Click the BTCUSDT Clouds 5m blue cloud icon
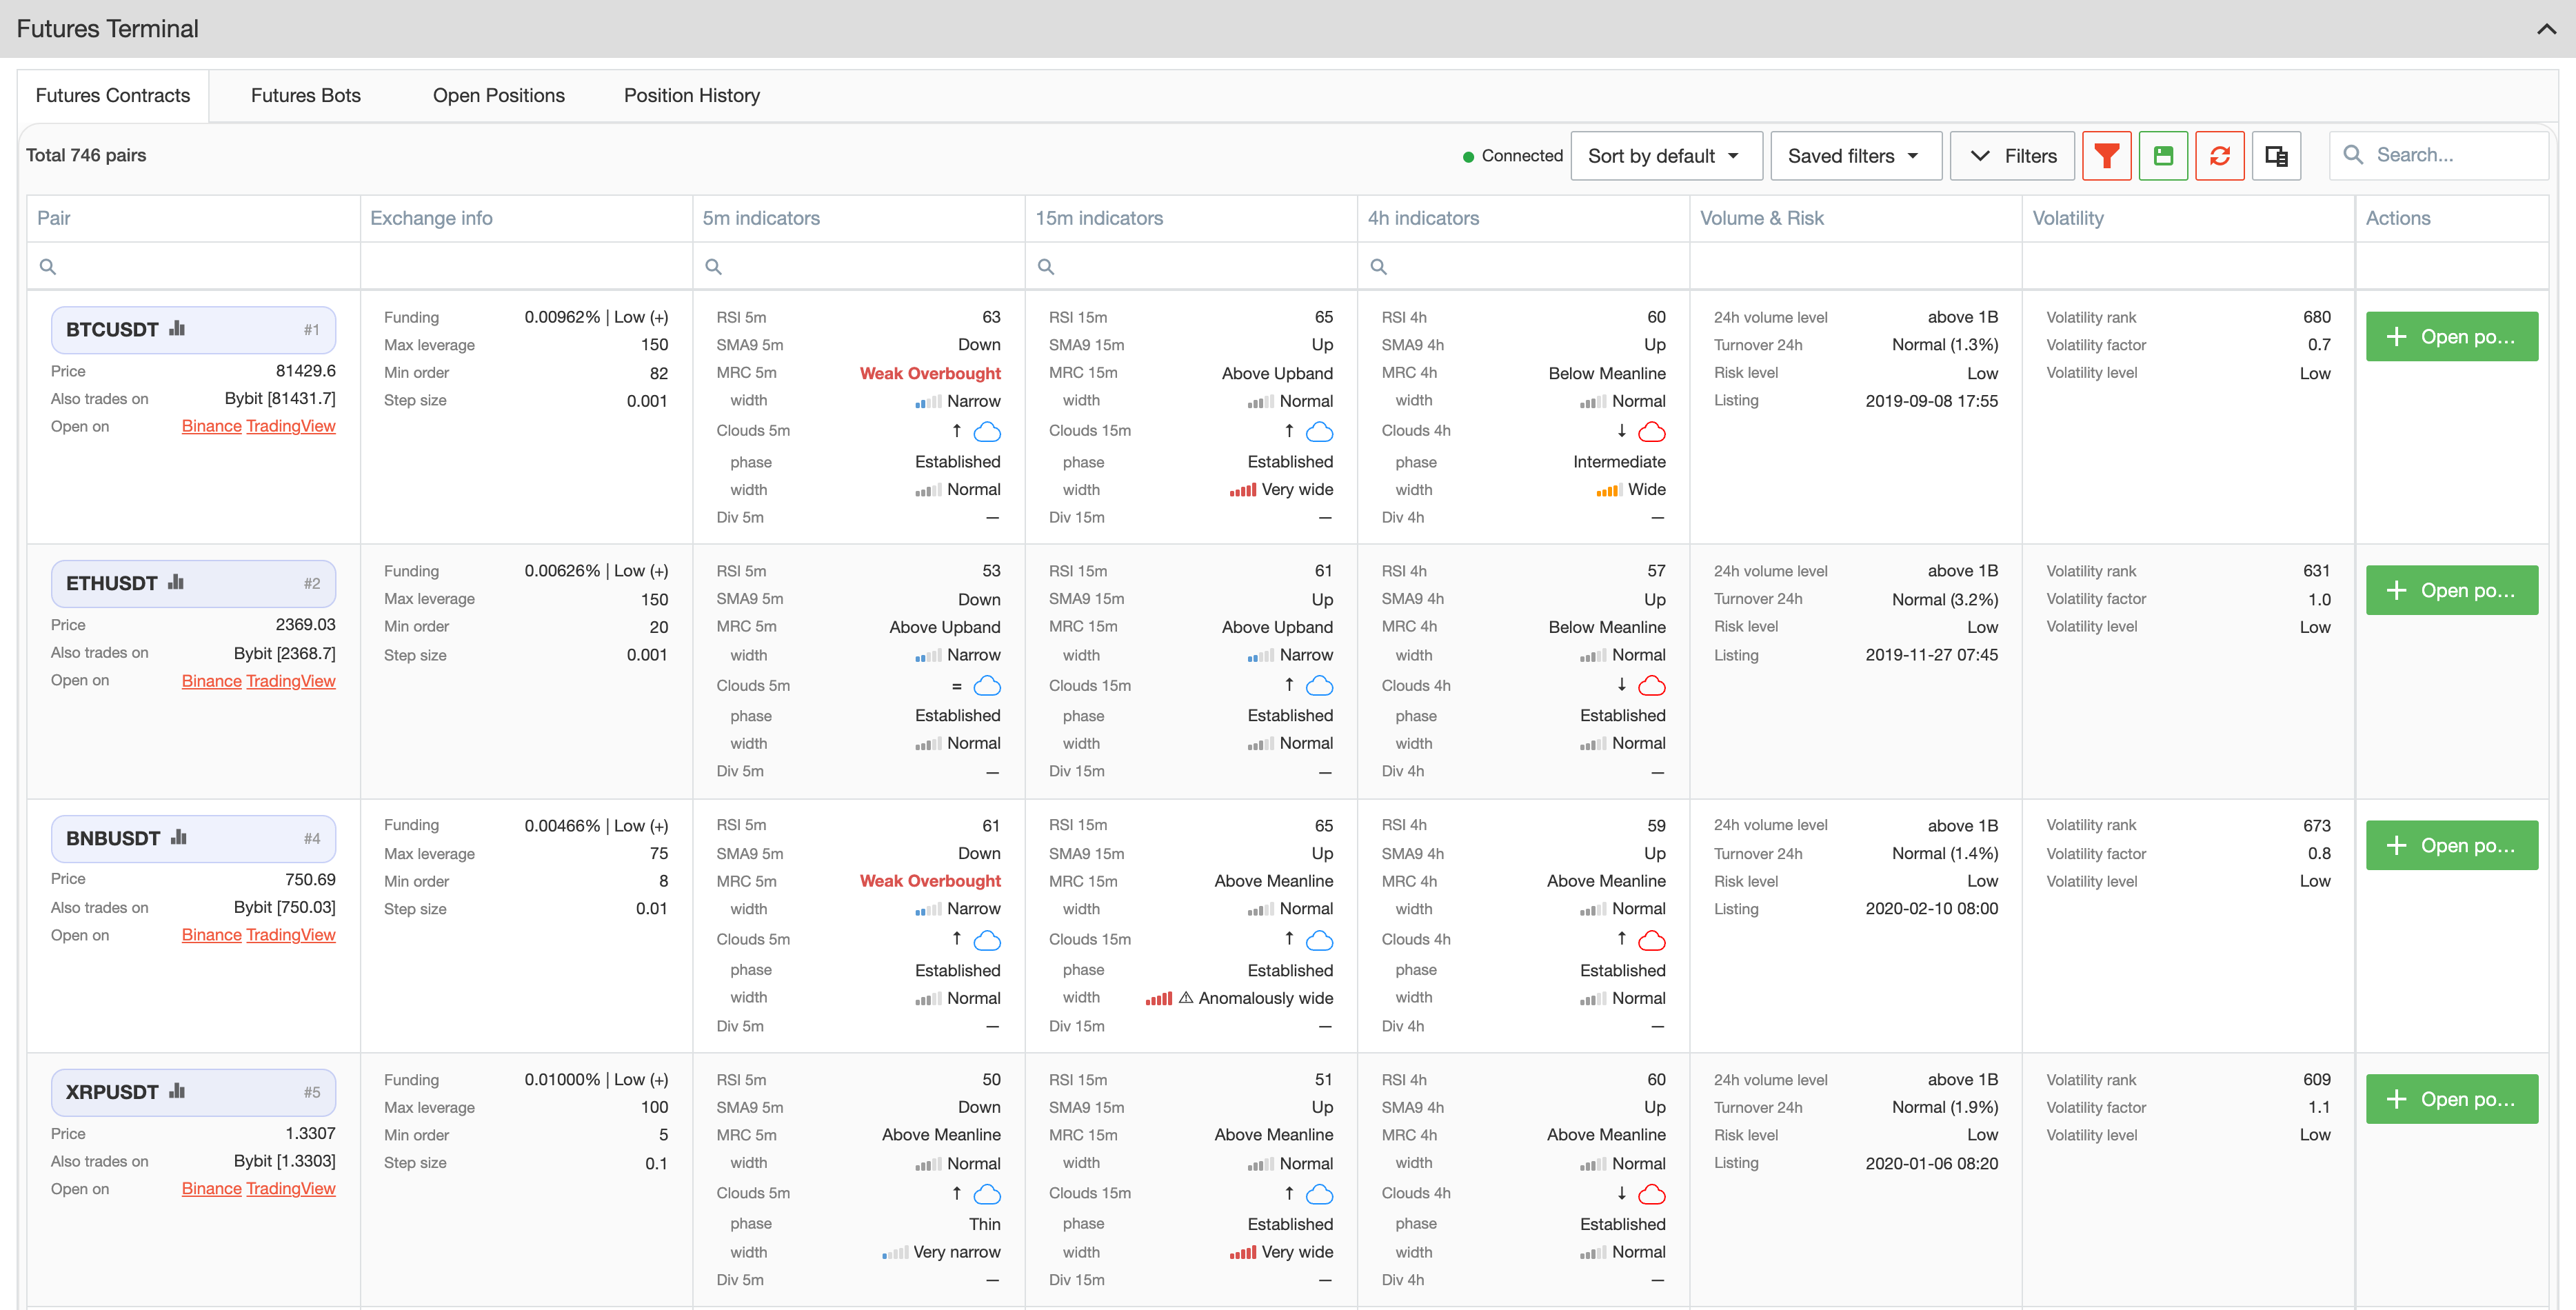Screen dimensions: 2576x1310 point(987,432)
